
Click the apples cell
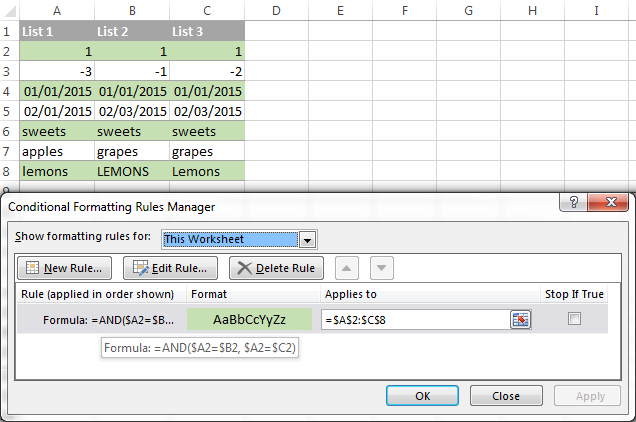(57, 151)
